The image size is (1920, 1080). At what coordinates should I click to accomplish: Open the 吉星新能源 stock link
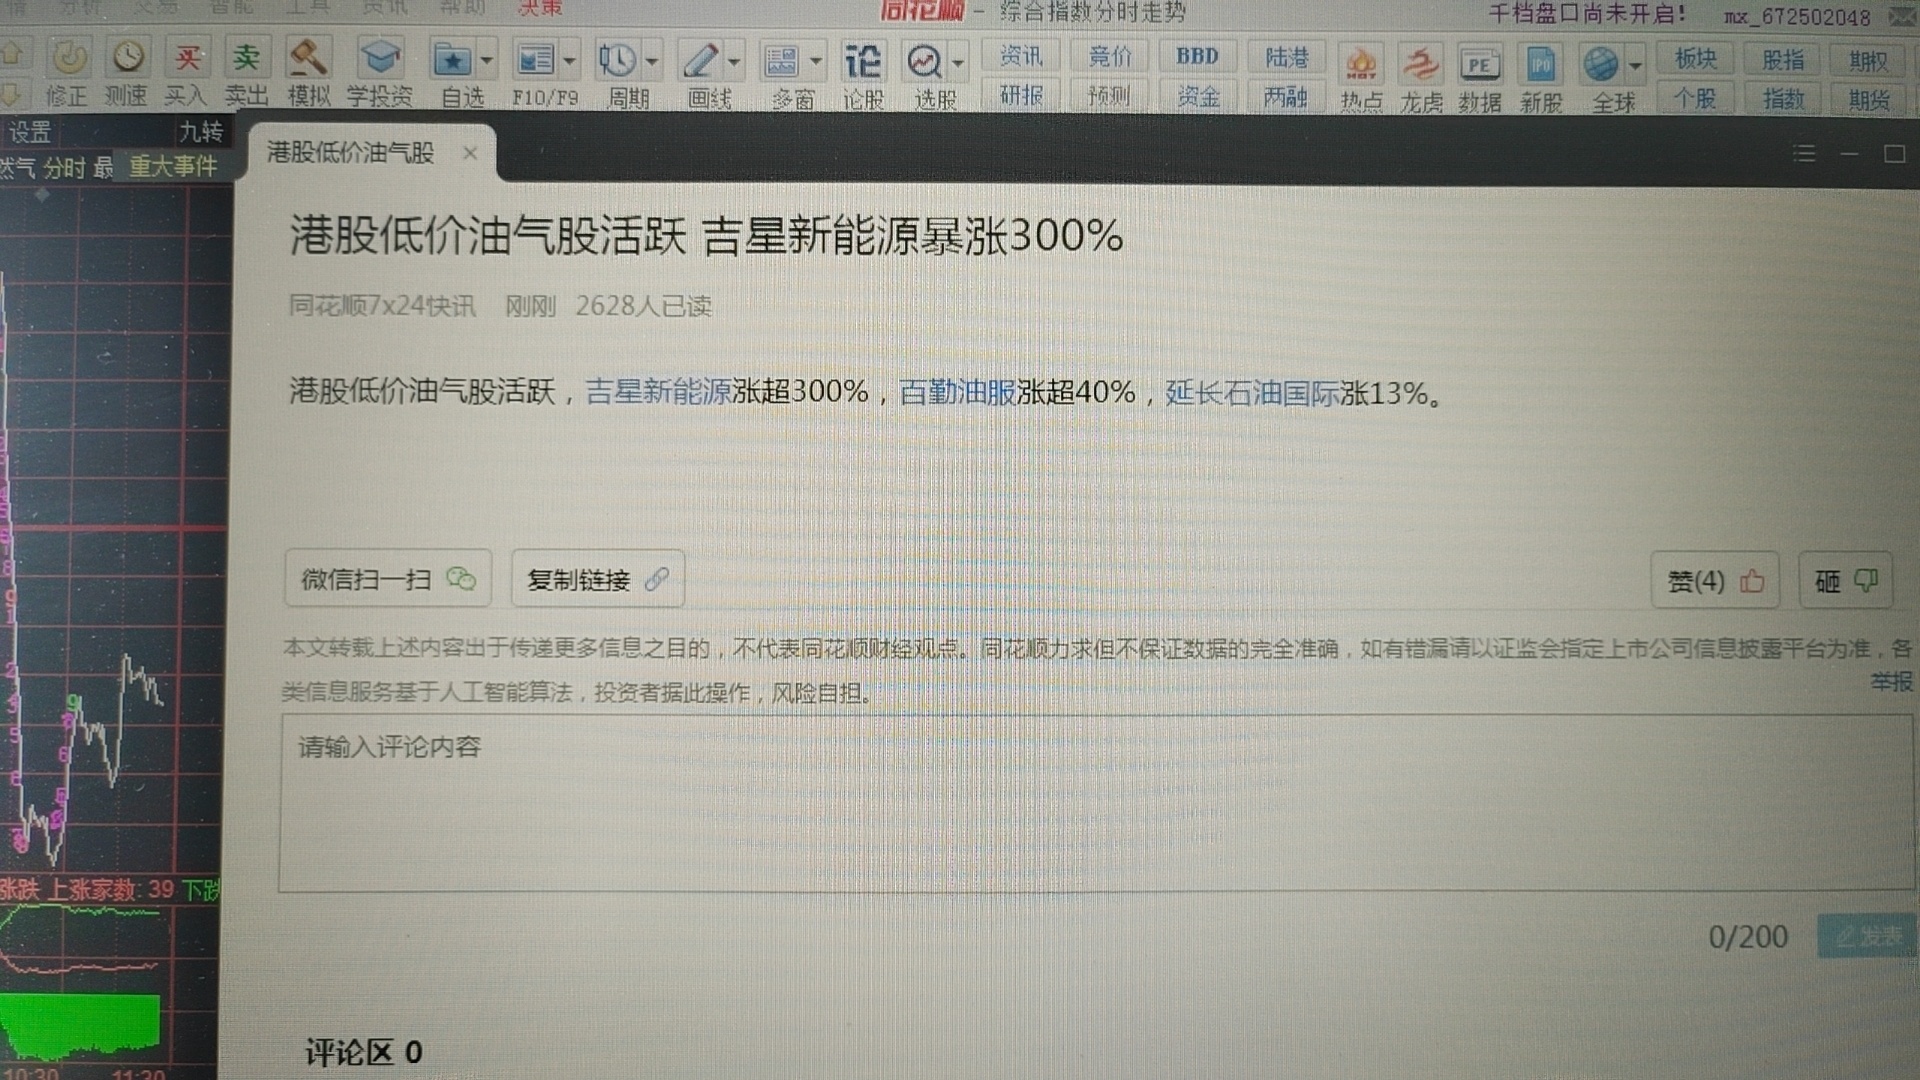tap(658, 391)
